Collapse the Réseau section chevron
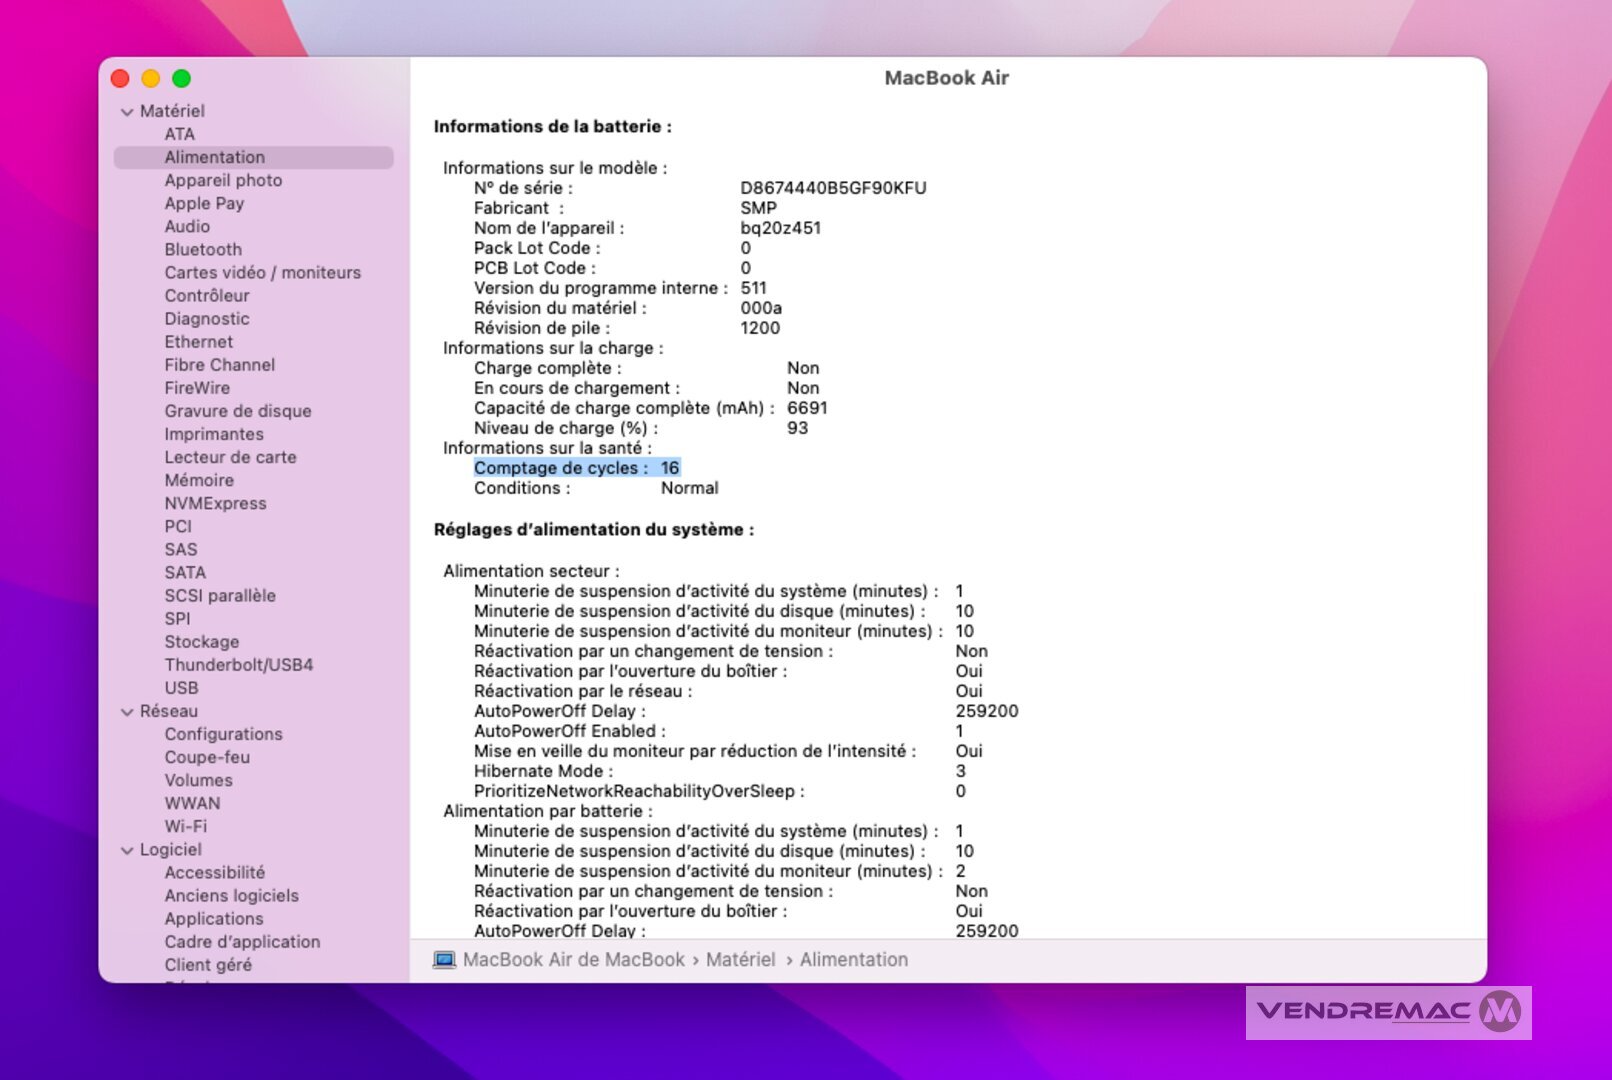Viewport: 1612px width, 1080px height. (127, 712)
